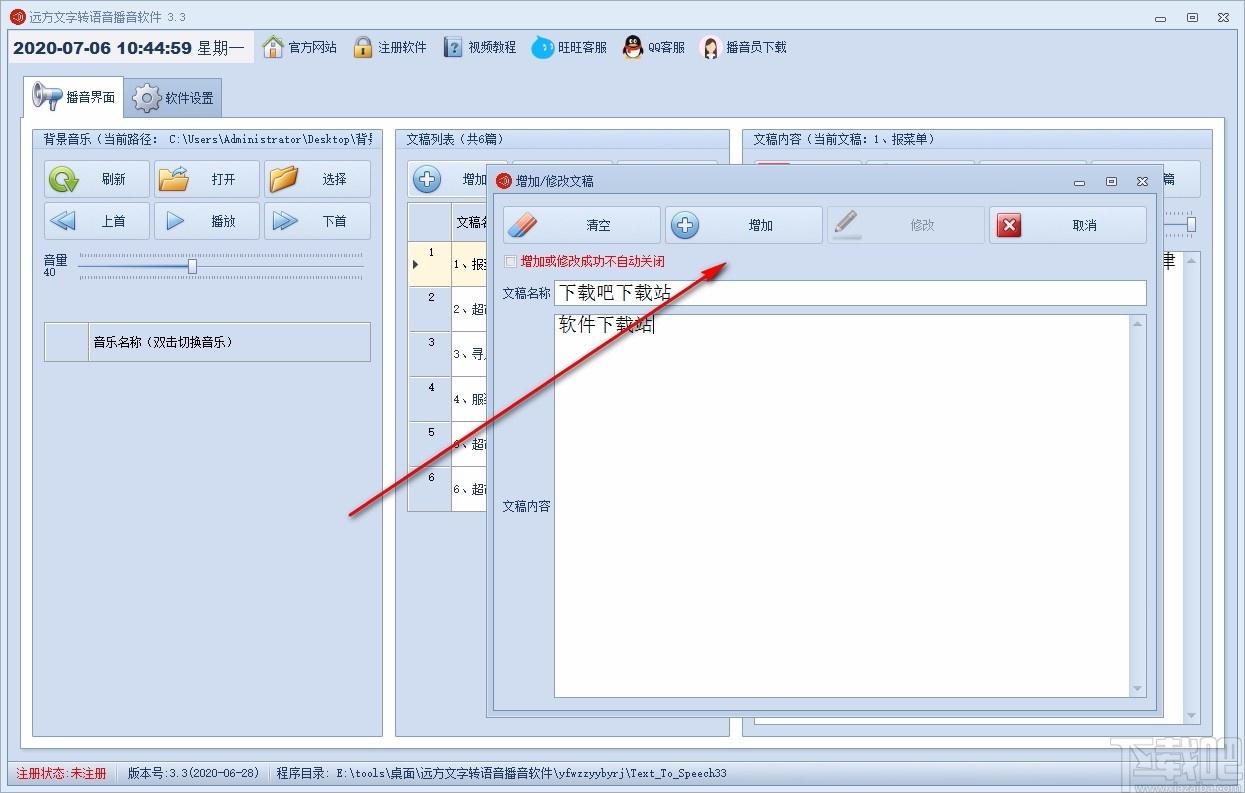Open 视频教程 help icon

(x=453, y=47)
